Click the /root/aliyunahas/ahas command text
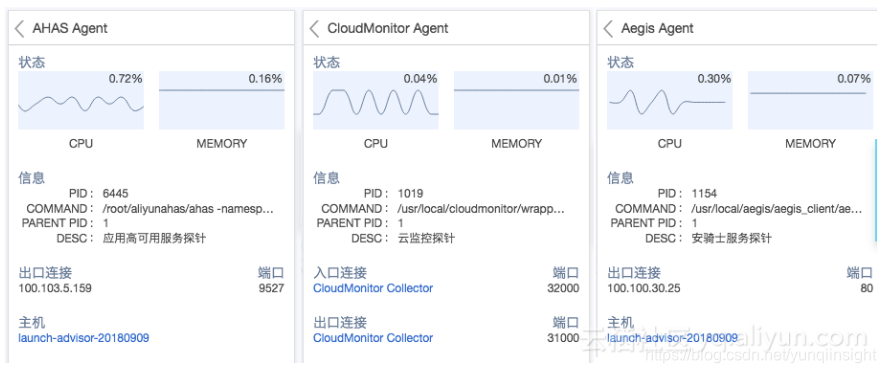Screen dimensions: 886x373 pyautogui.click(x=188, y=209)
